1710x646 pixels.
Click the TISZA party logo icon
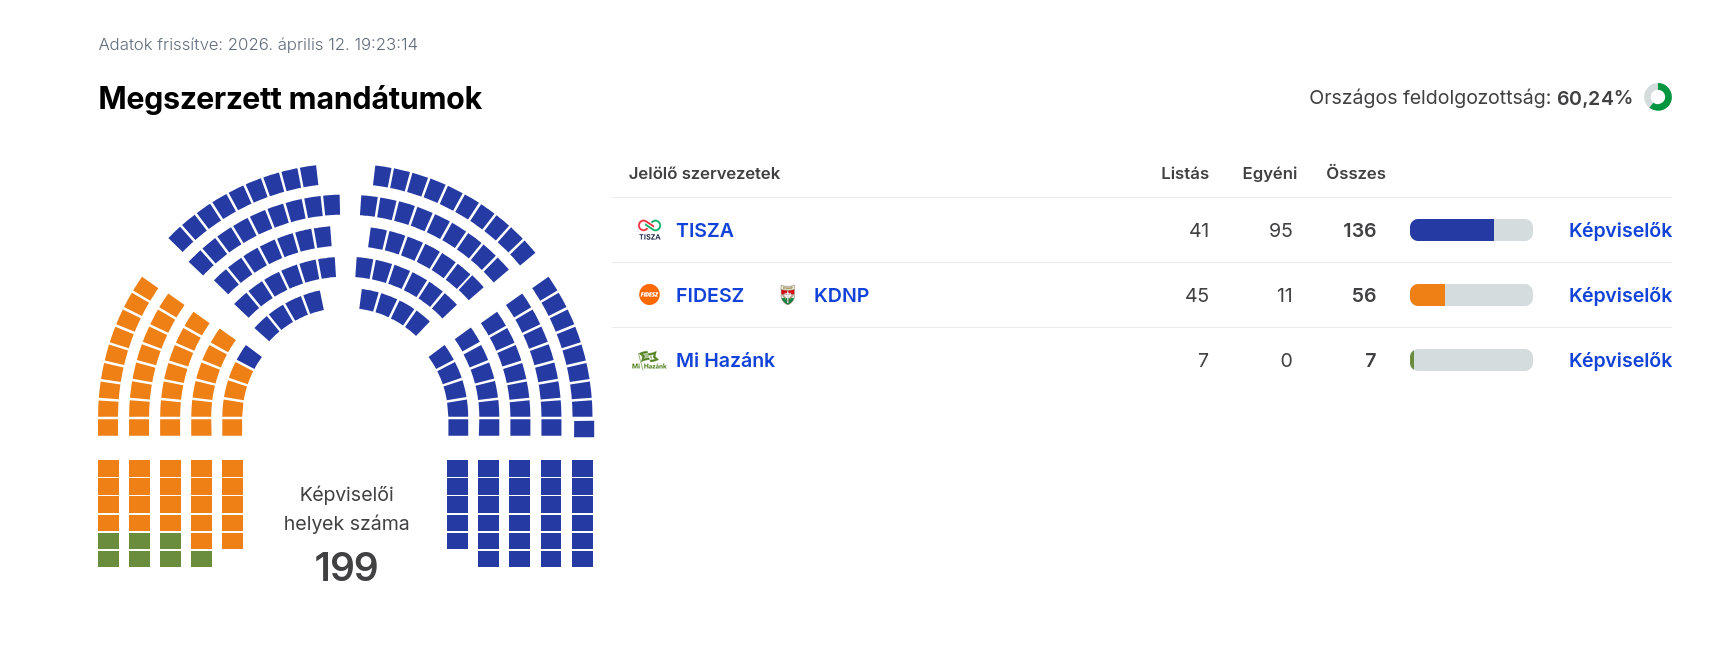click(649, 230)
